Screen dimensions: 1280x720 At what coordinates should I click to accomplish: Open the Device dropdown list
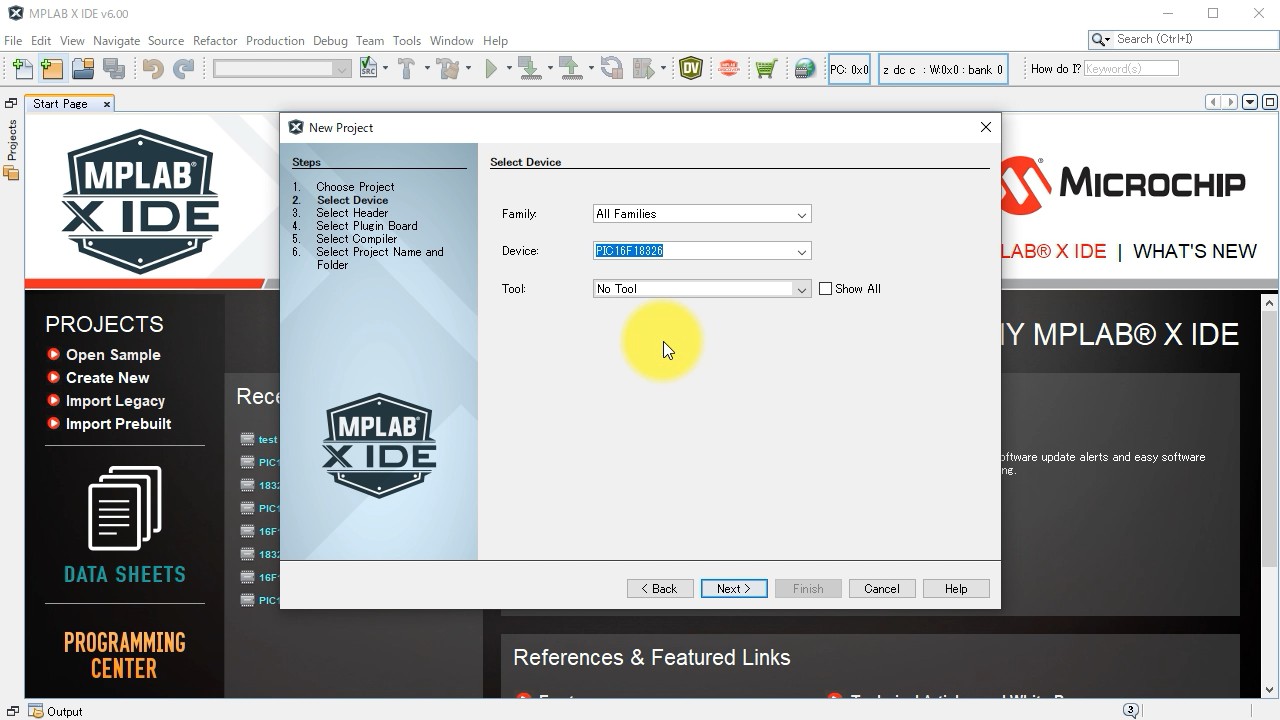801,251
